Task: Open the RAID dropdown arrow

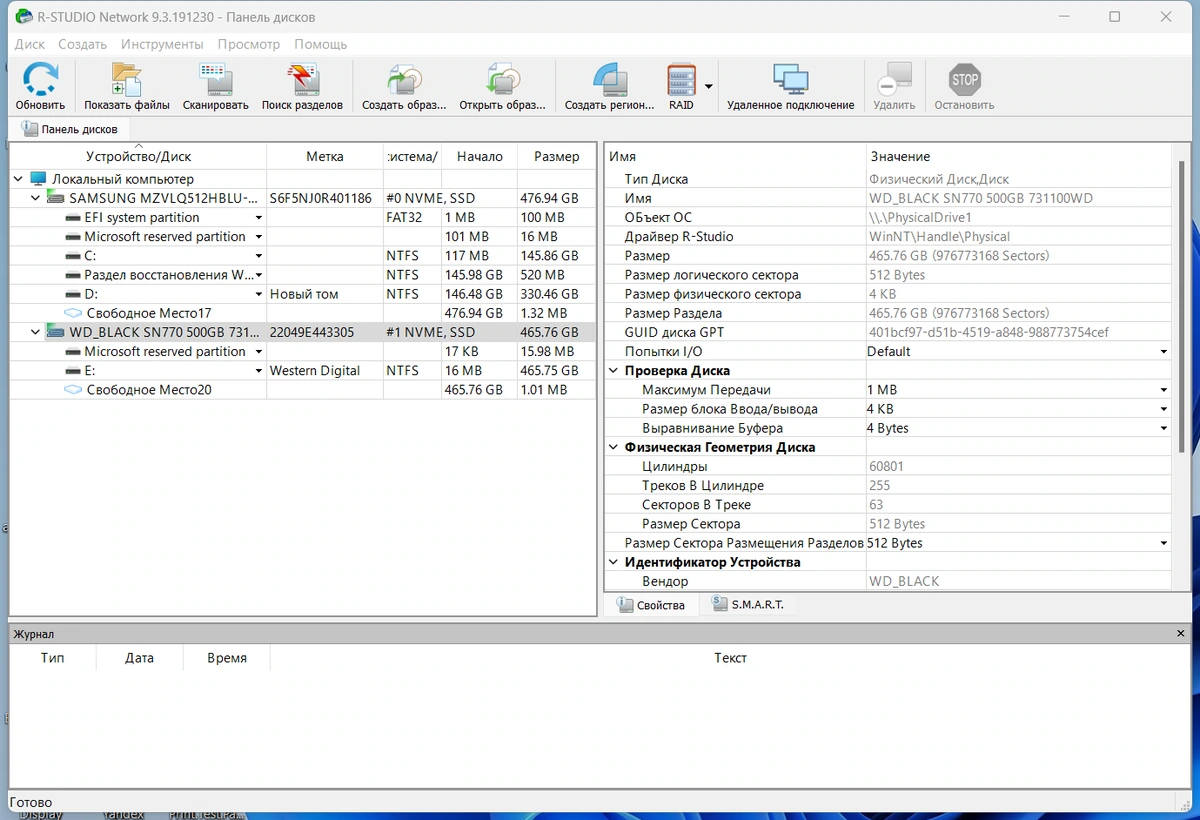Action: pos(709,86)
